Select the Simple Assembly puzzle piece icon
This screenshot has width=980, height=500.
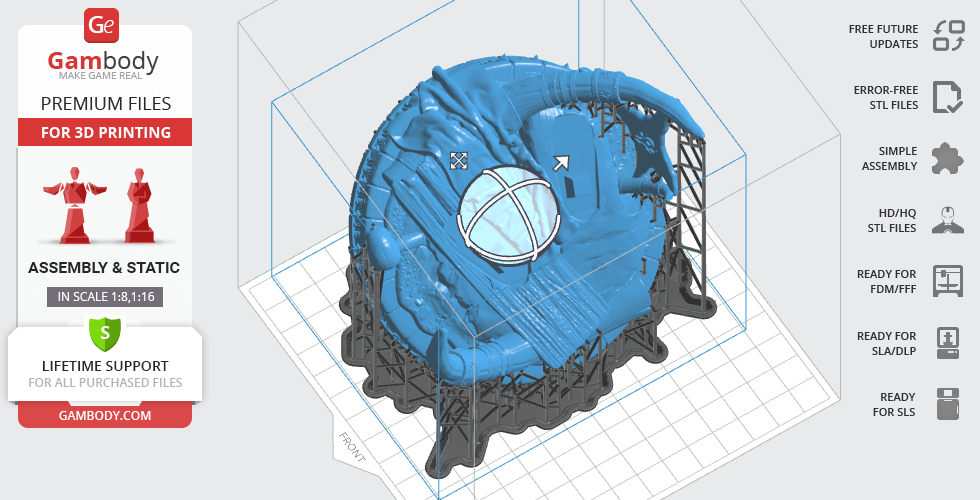click(947, 158)
